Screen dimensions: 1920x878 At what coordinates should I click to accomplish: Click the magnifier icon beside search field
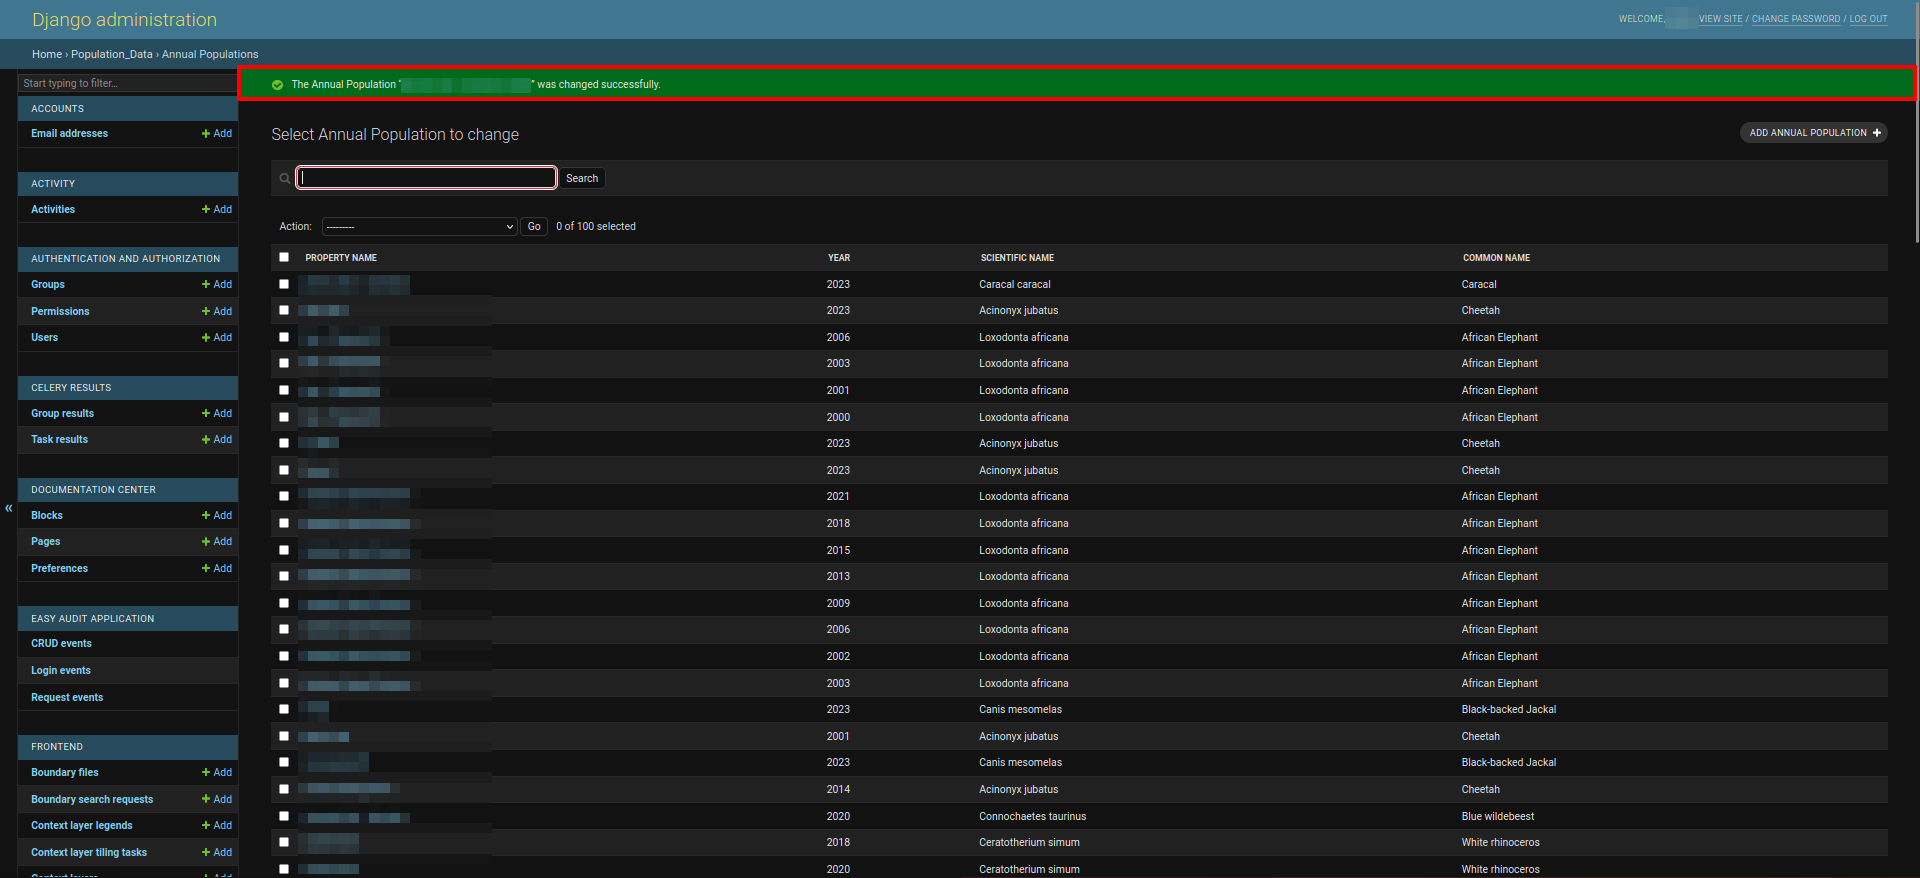[x=285, y=178]
